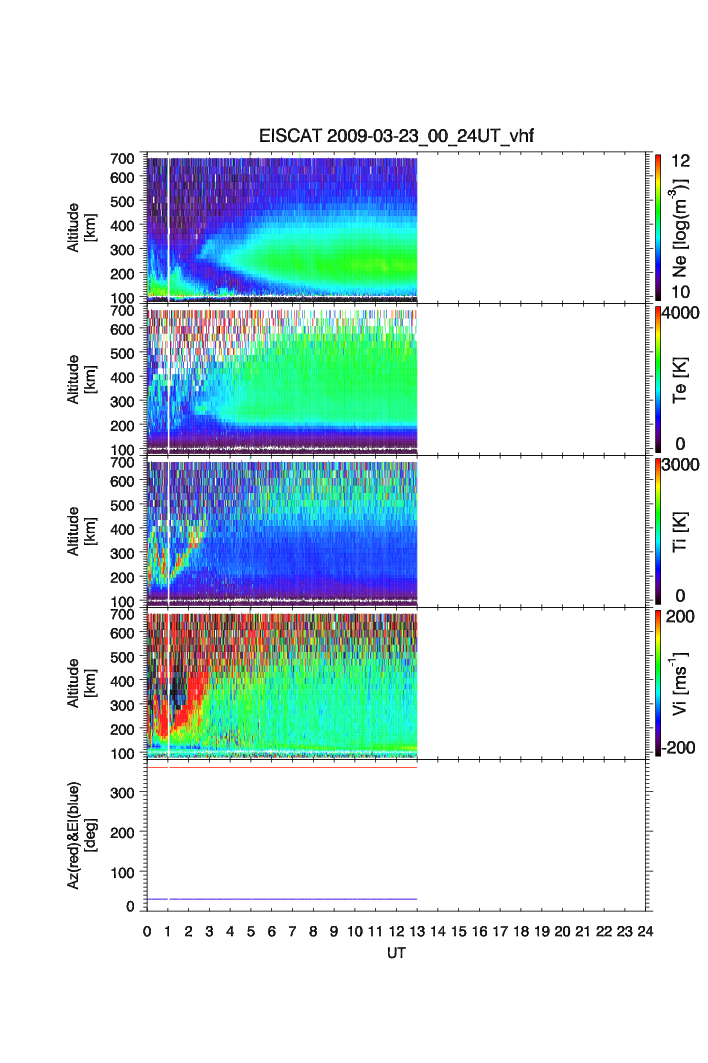Select the Te electron temperature color bar
This screenshot has width=708, height=1063.
(658, 379)
